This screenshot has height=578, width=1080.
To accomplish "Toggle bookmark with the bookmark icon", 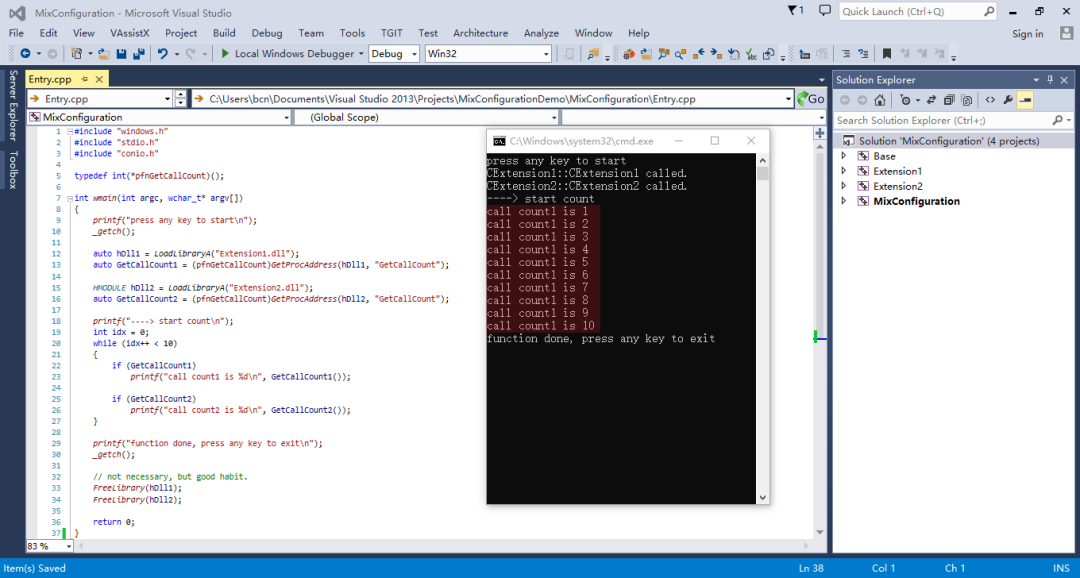I will 886,54.
